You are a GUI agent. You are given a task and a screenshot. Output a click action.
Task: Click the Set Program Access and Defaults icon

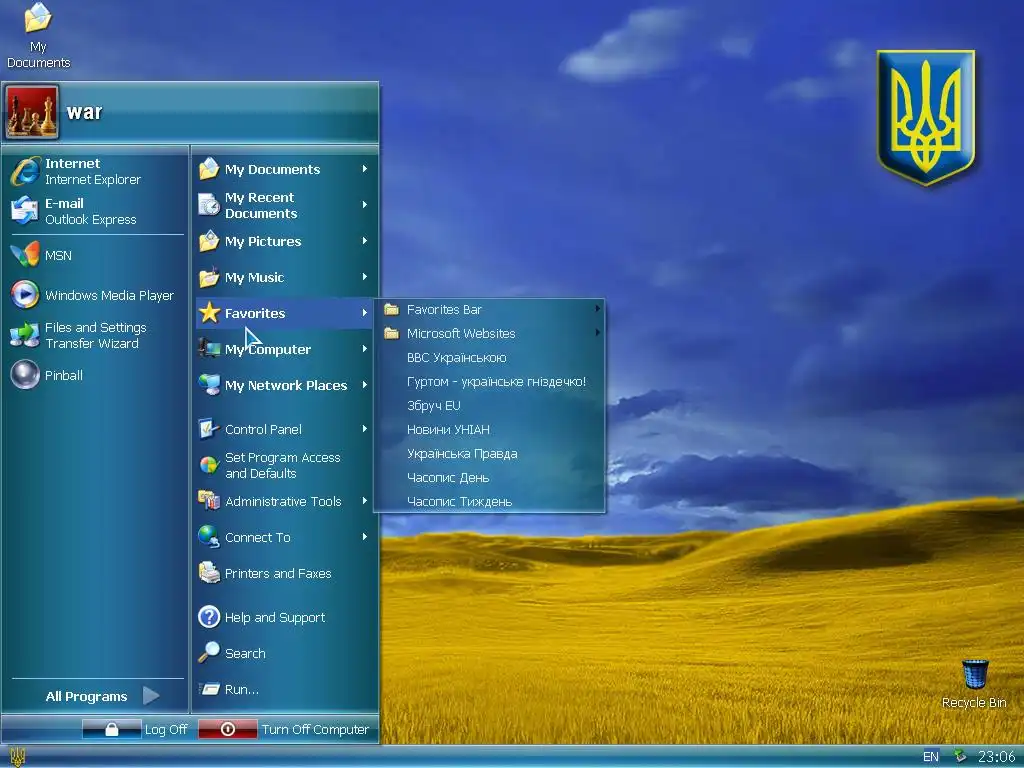click(x=209, y=465)
